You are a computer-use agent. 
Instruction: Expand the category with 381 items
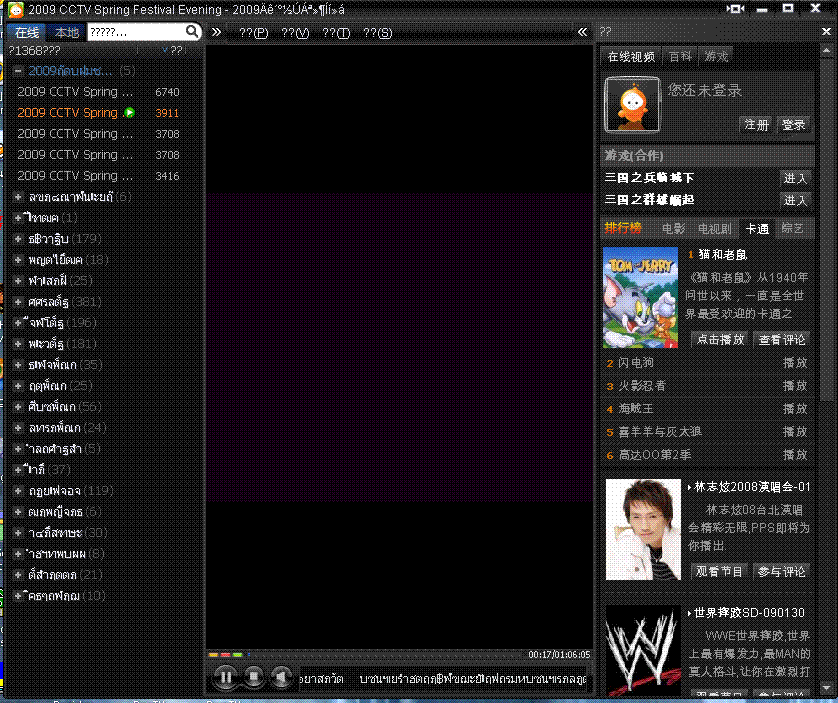(18, 302)
